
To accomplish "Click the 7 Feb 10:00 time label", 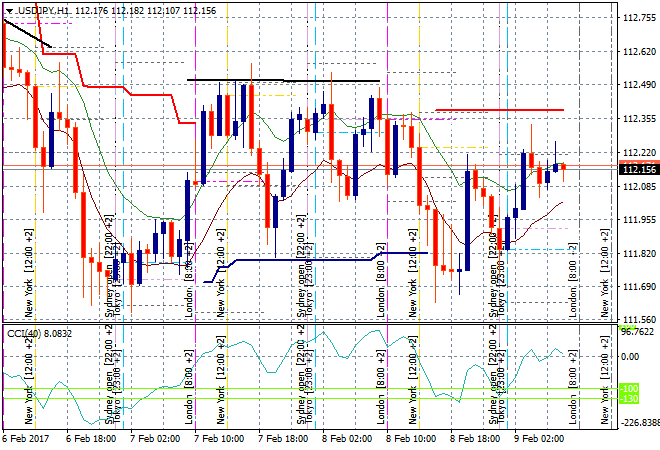I will (219, 439).
